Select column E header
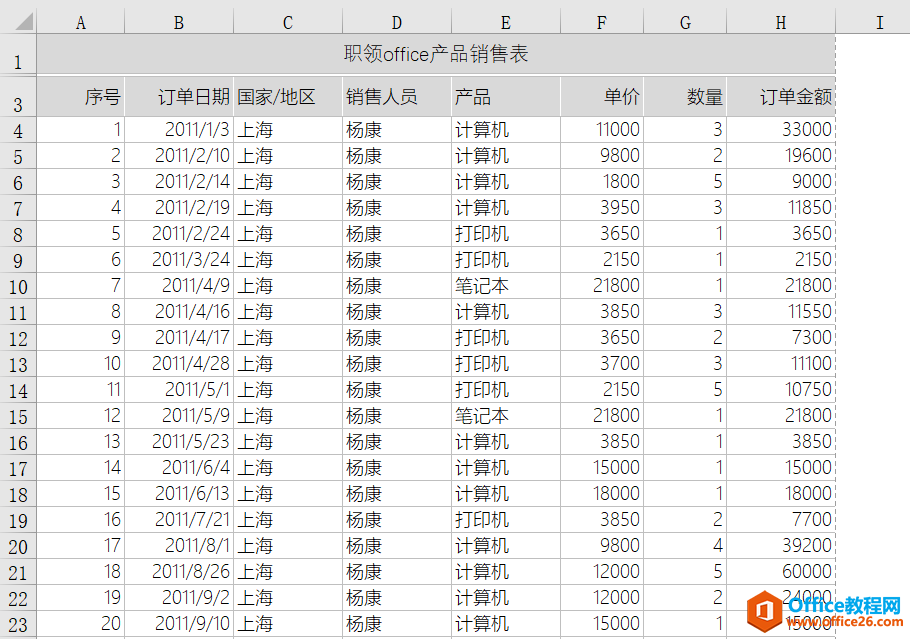The image size is (910, 639). pyautogui.click(x=506, y=22)
